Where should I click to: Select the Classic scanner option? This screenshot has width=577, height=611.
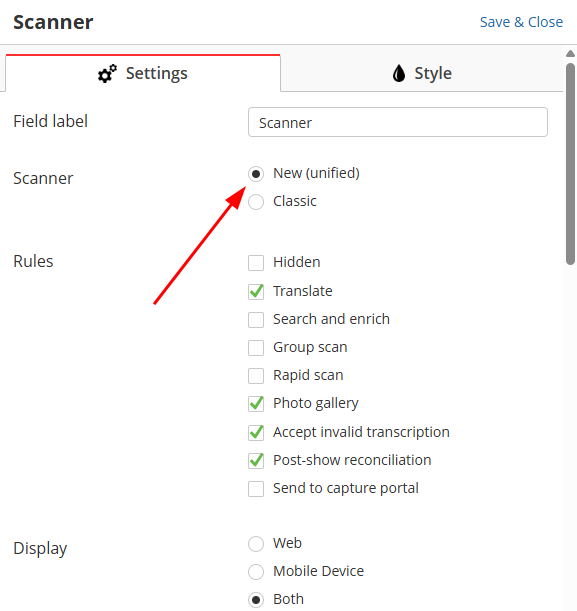(256, 202)
